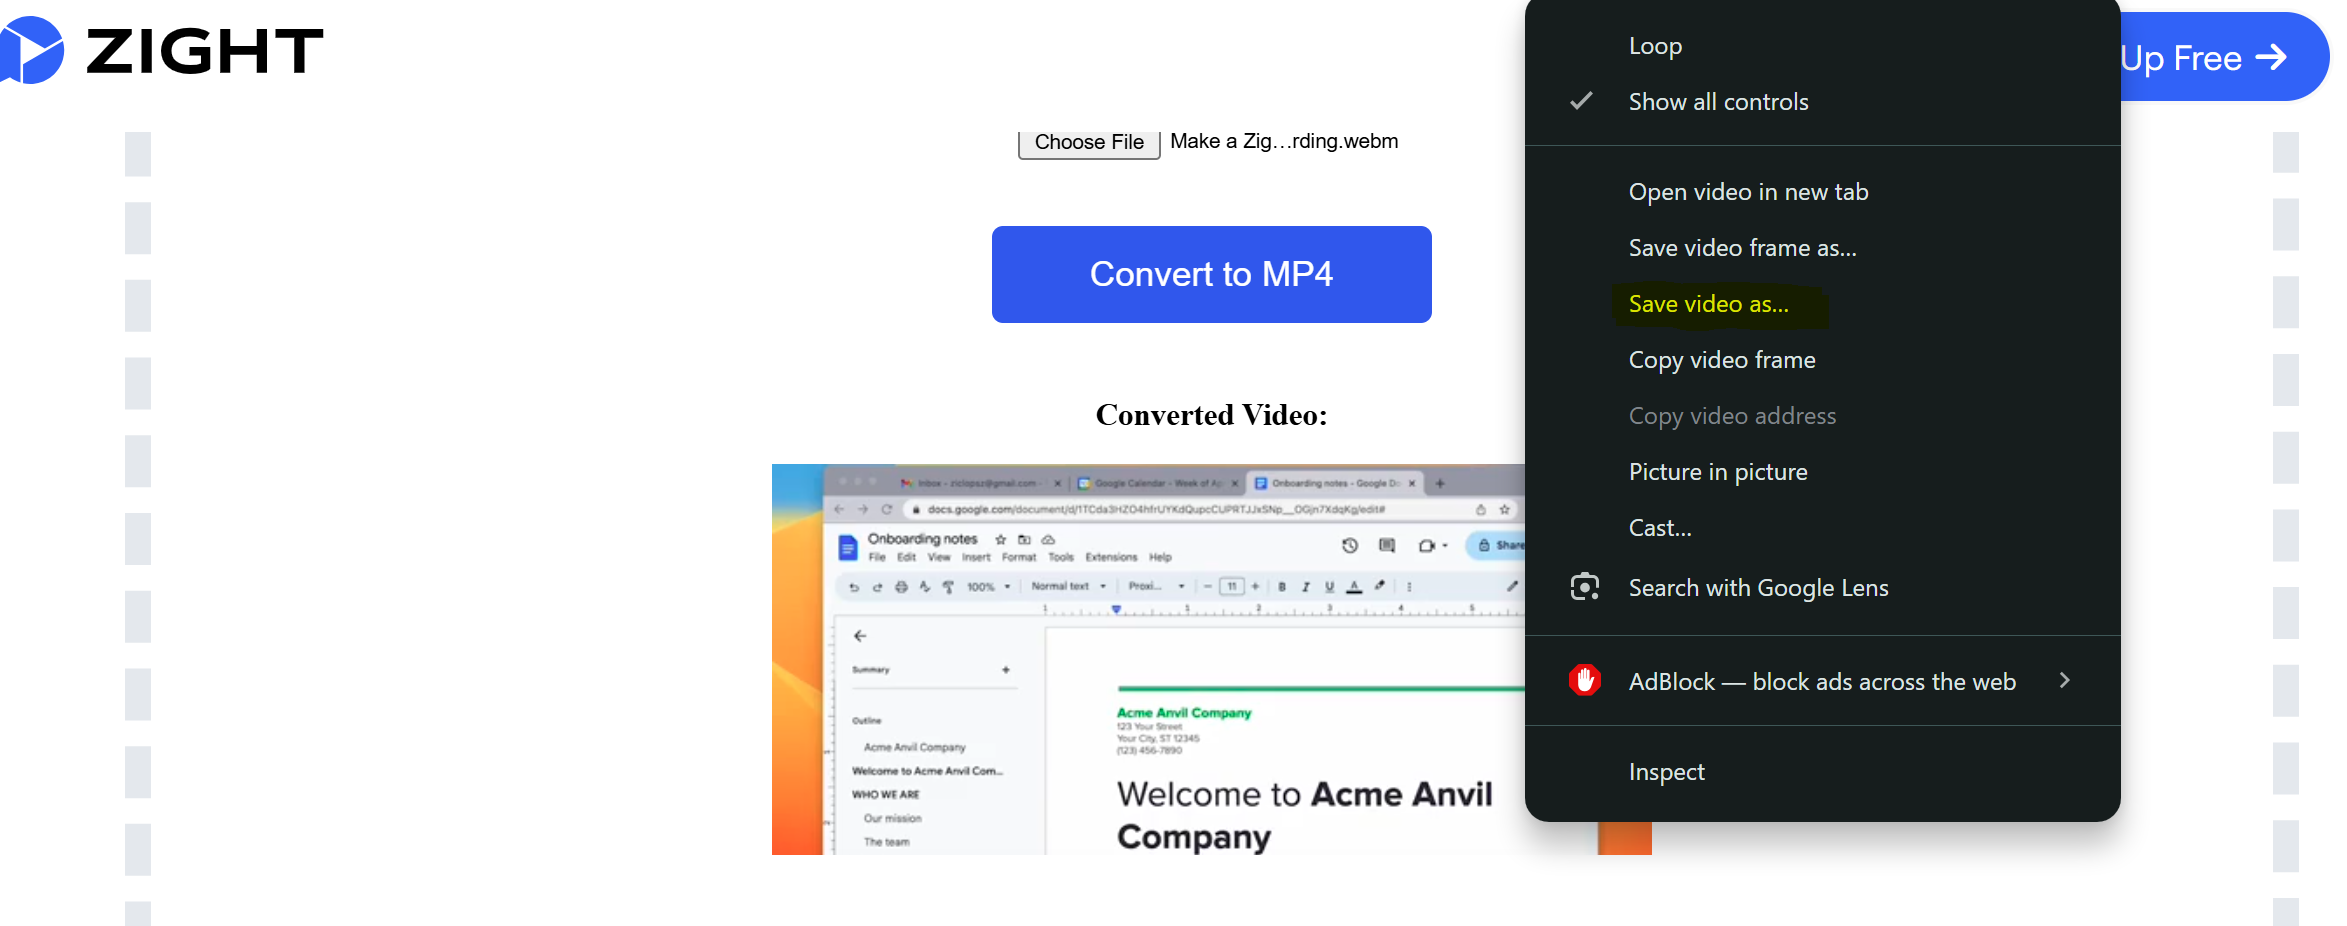Open AdBlock — block ads across the web
This screenshot has height=926, width=2347.
tap(1822, 682)
